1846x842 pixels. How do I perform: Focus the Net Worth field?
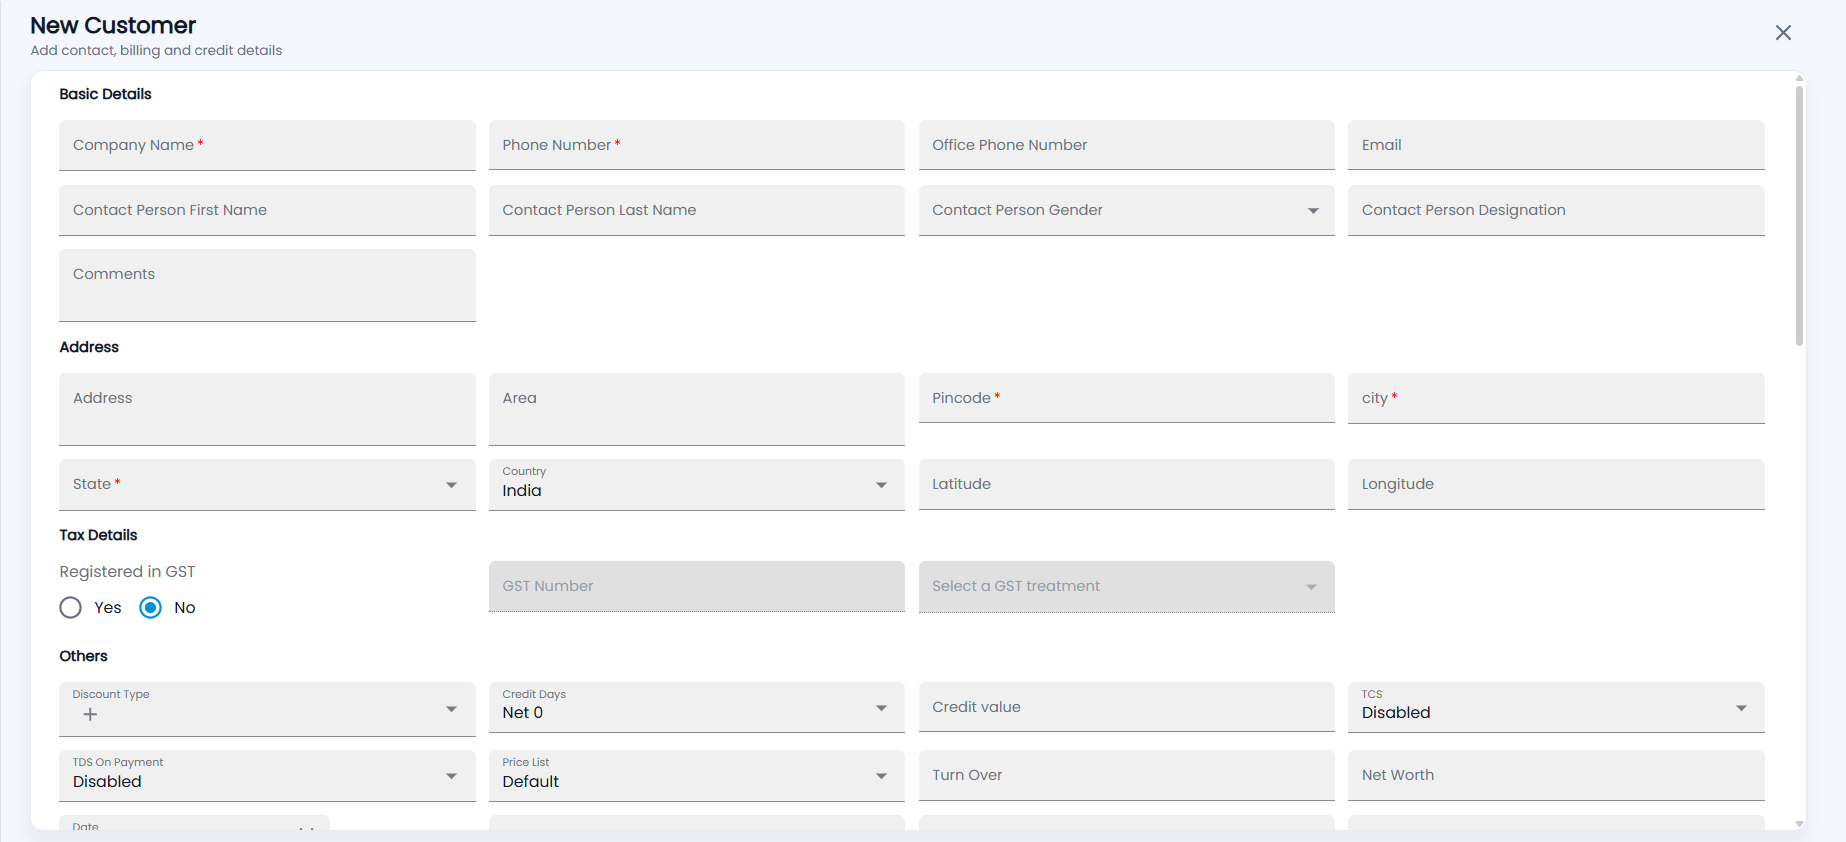(x=1556, y=776)
